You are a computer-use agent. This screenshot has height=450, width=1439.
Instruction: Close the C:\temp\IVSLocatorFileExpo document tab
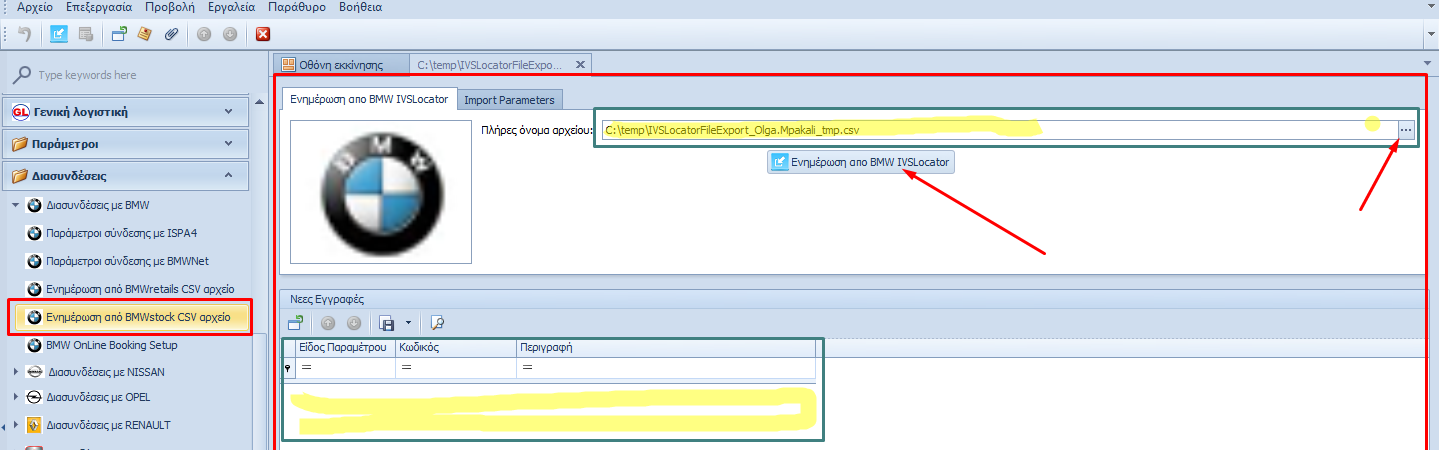577,65
